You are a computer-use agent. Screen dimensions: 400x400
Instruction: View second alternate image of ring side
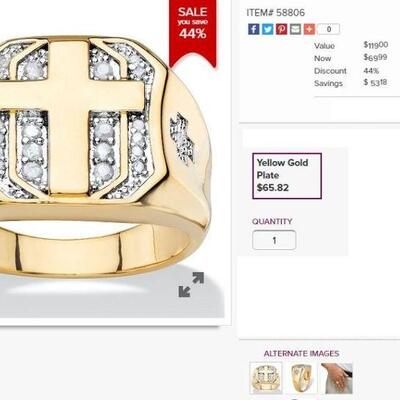tap(301, 379)
